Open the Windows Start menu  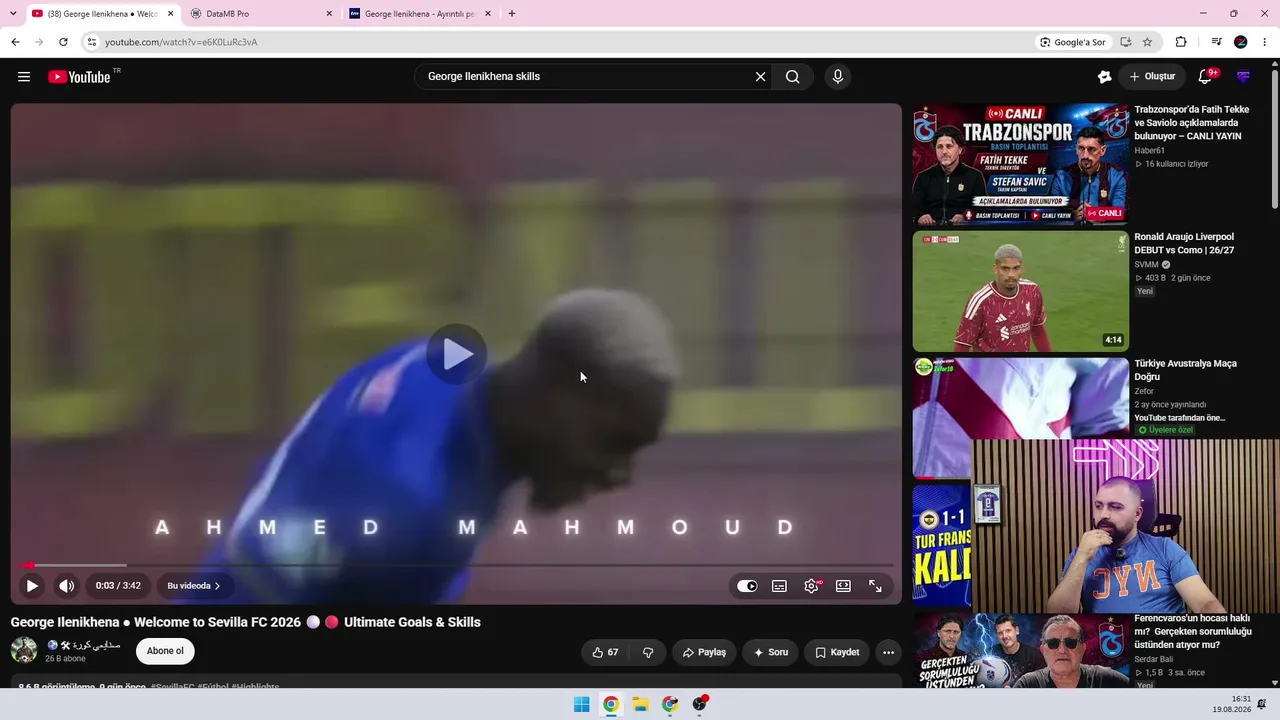click(x=581, y=704)
